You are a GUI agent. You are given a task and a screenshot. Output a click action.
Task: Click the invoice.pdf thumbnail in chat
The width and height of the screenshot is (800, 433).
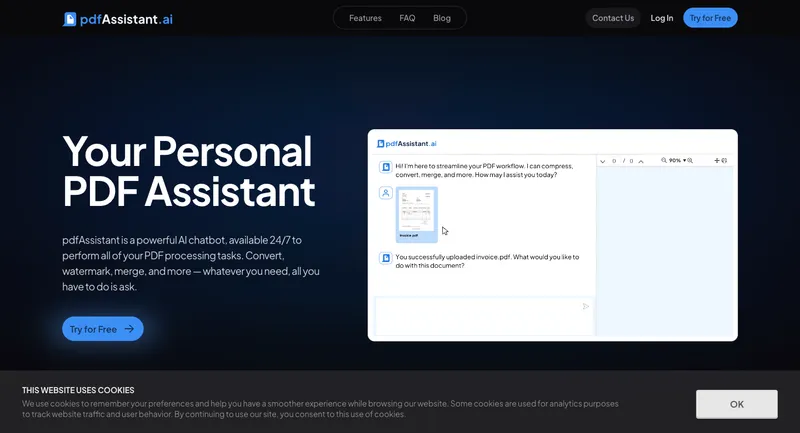417,214
